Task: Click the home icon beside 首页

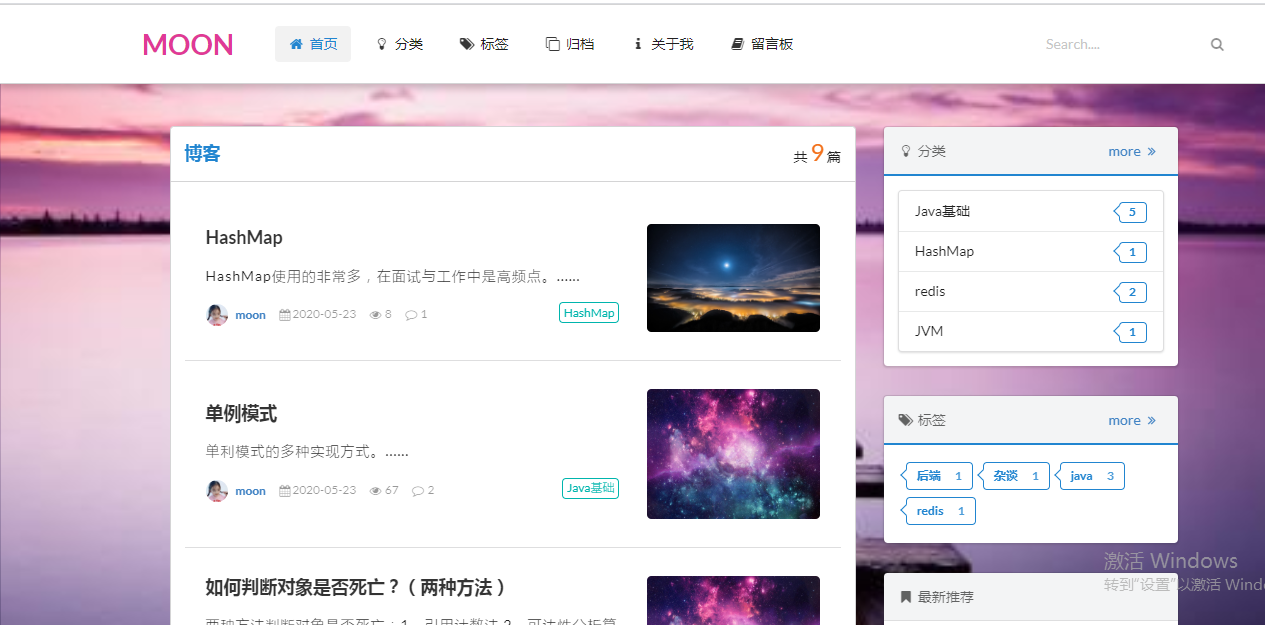Action: pos(294,43)
